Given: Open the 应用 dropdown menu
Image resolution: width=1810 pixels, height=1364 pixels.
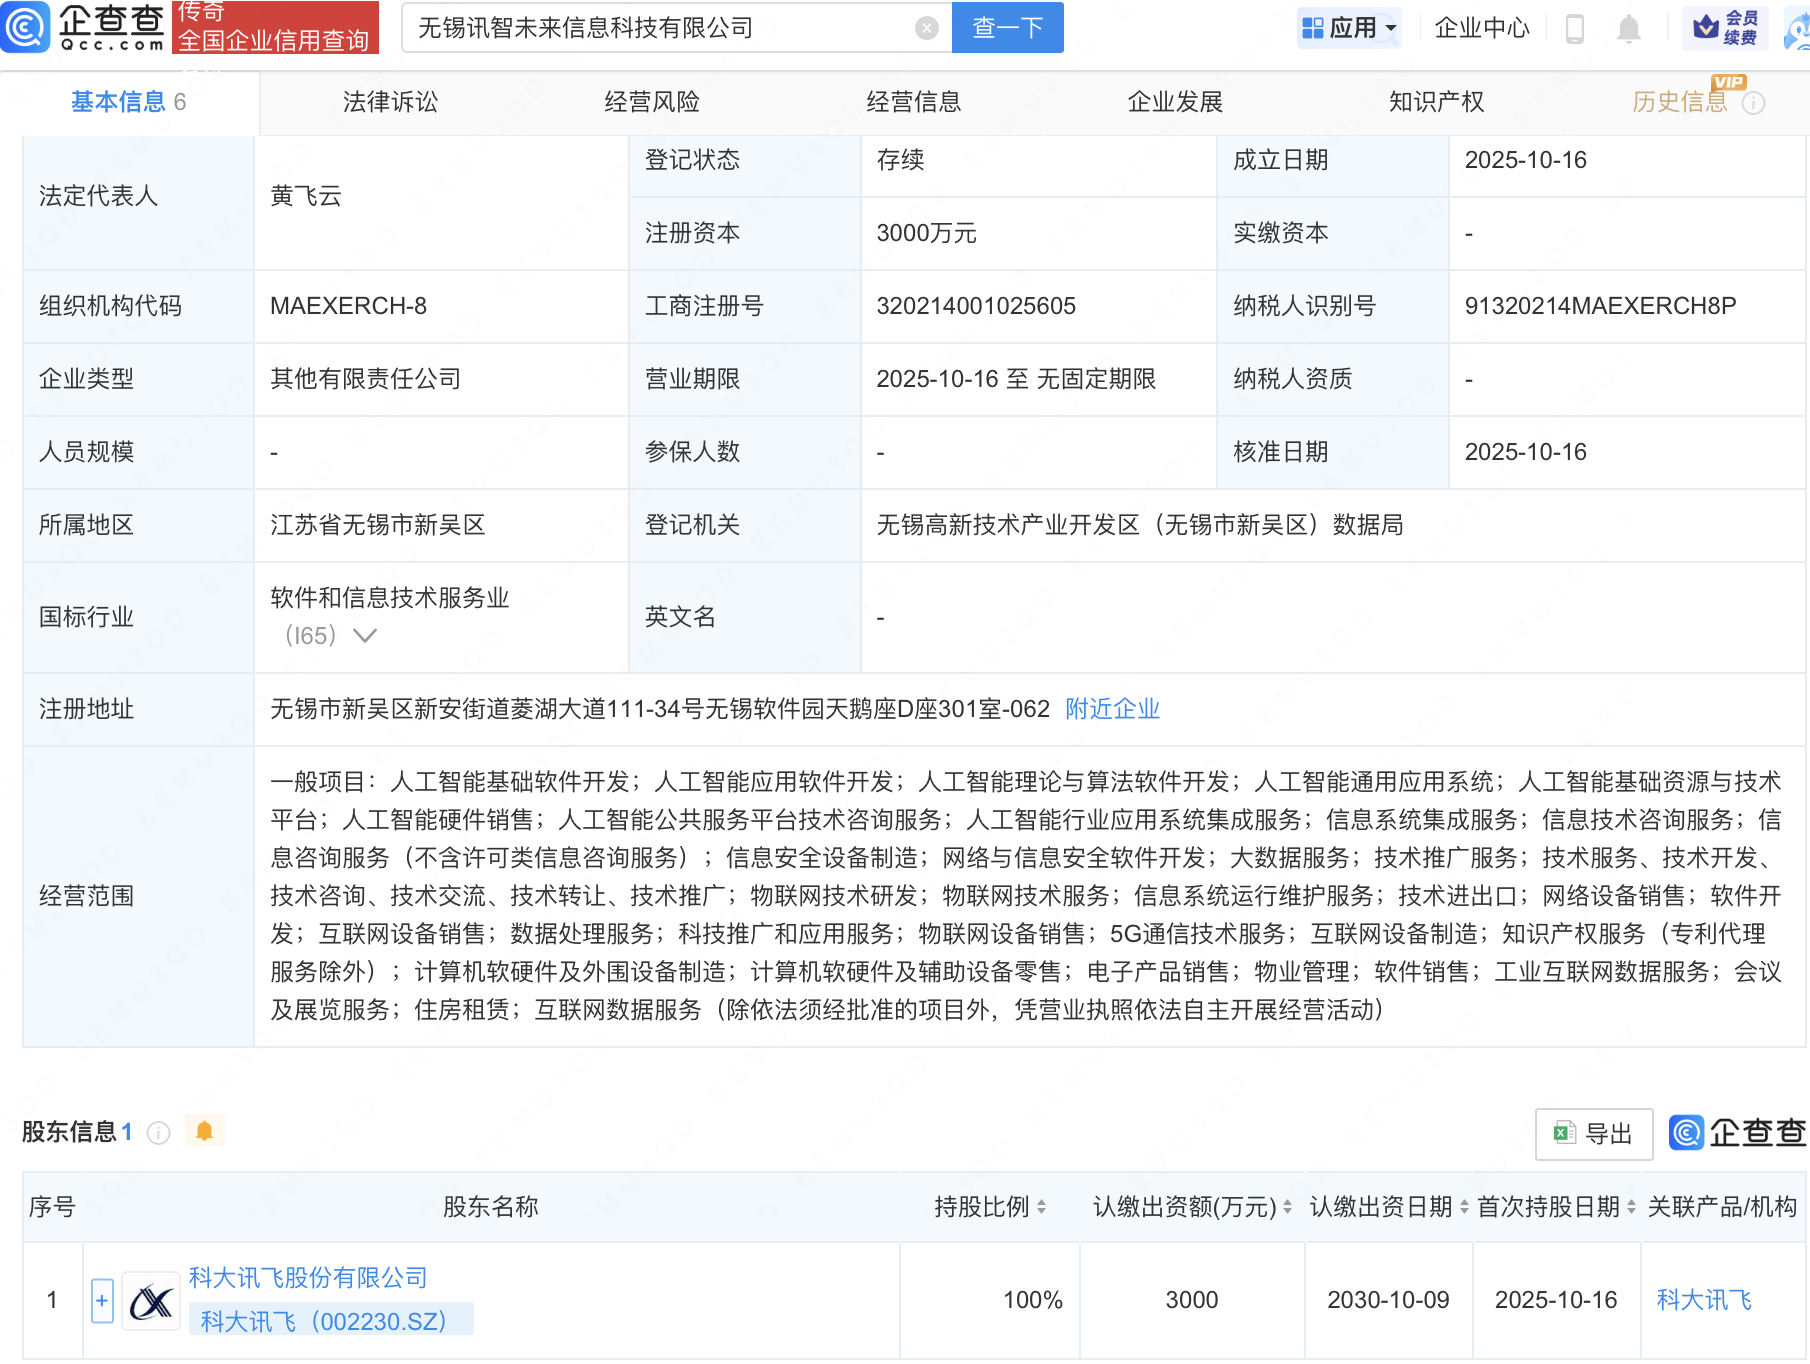Looking at the screenshot, I should [1349, 28].
